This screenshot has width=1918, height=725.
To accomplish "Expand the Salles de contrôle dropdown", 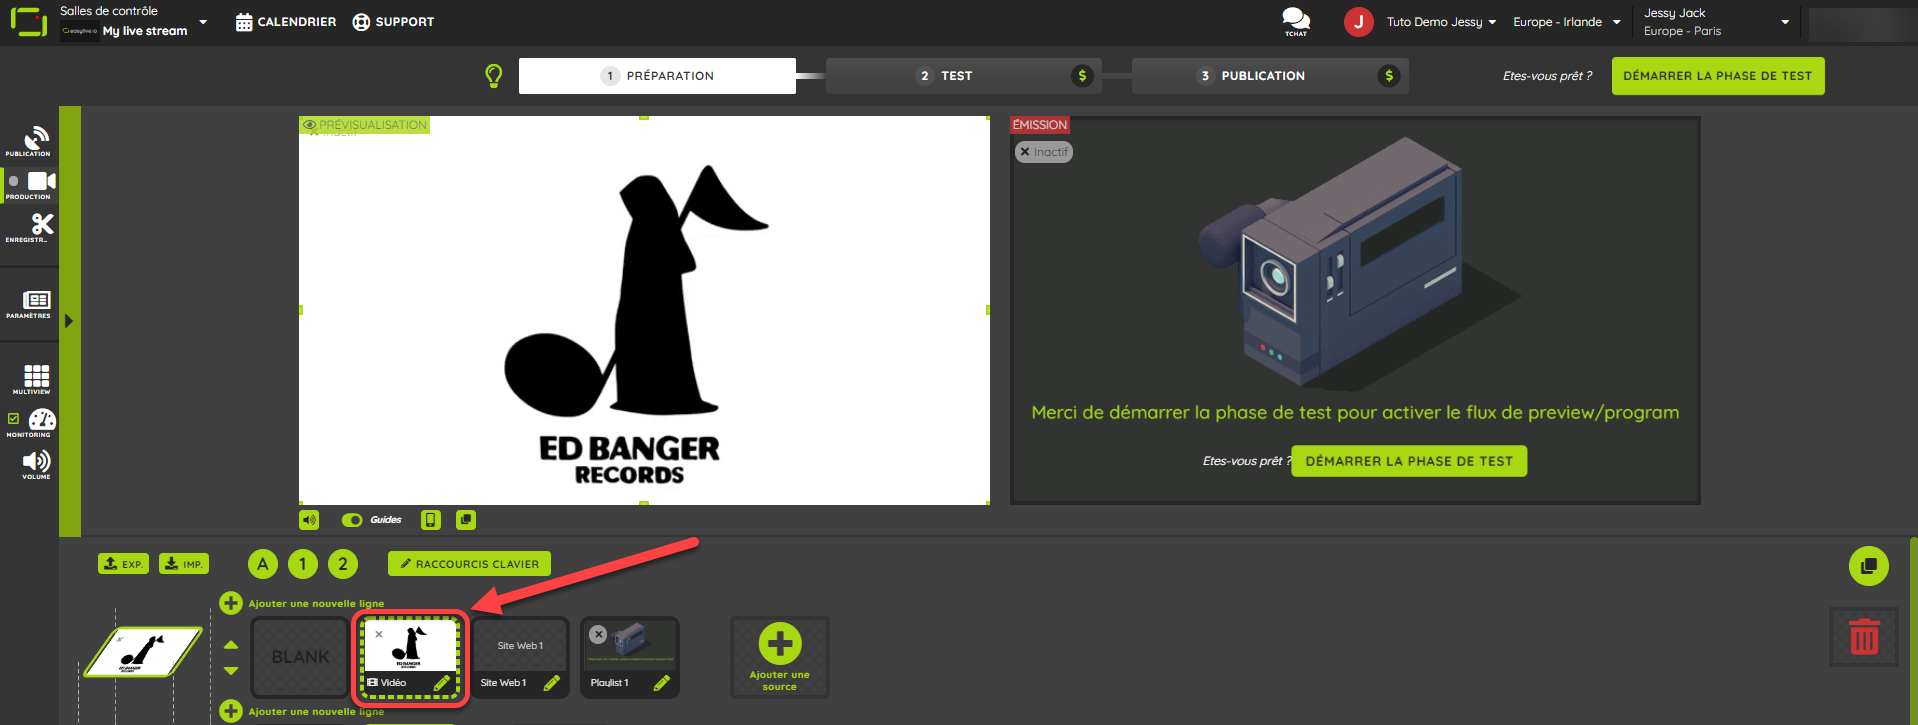I will (x=203, y=21).
